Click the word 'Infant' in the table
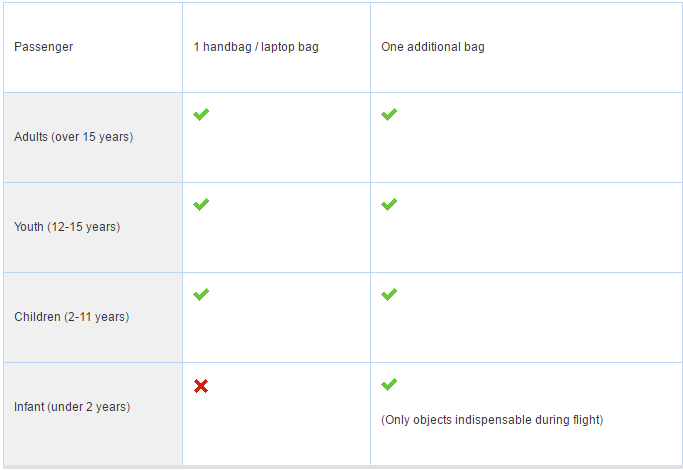 [30, 407]
